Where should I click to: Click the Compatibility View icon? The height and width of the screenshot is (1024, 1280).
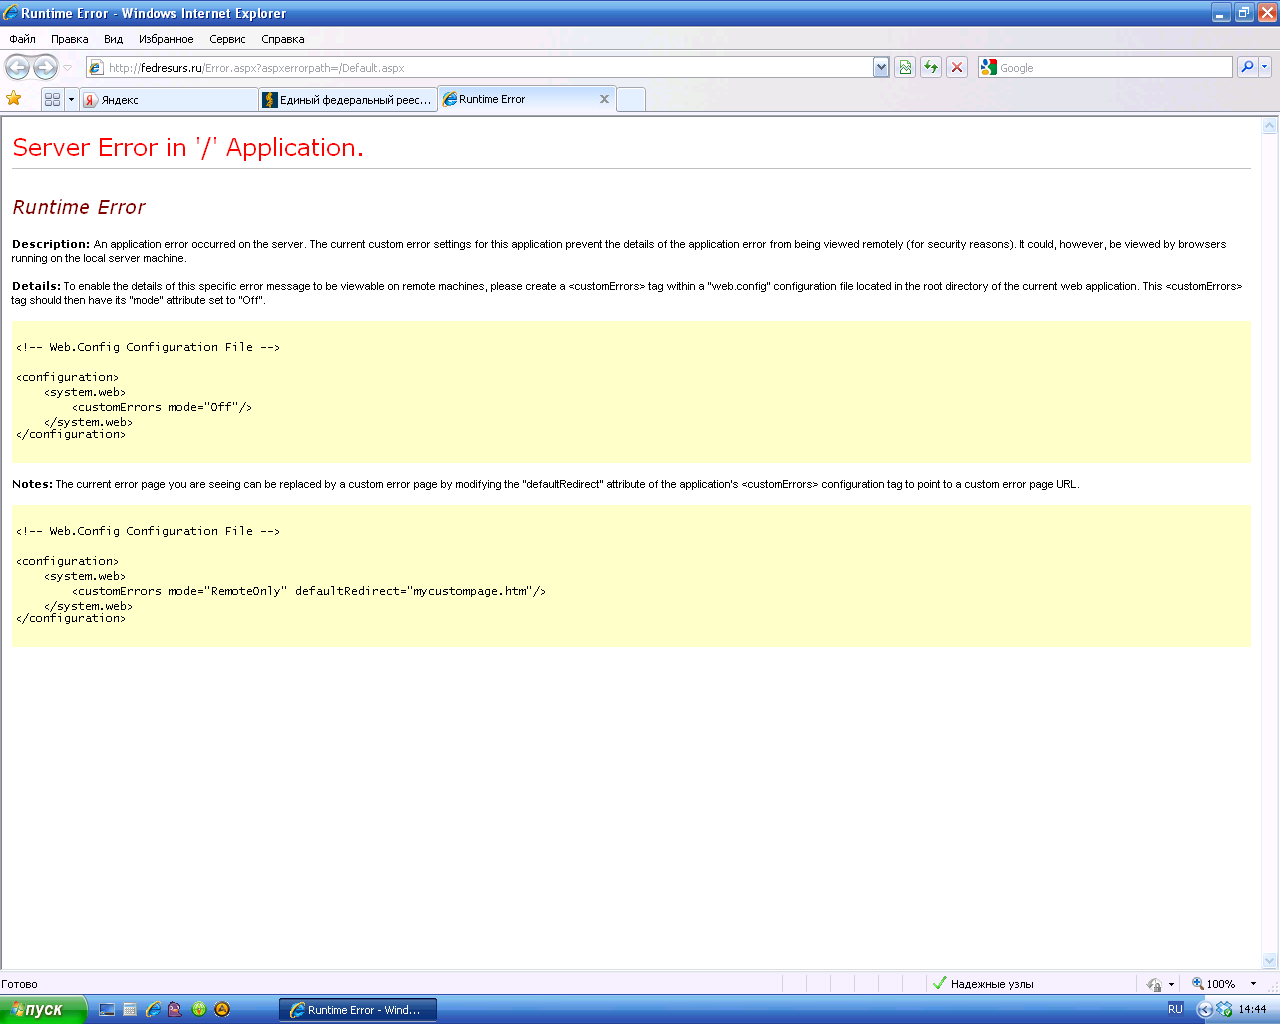pyautogui.click(x=905, y=67)
